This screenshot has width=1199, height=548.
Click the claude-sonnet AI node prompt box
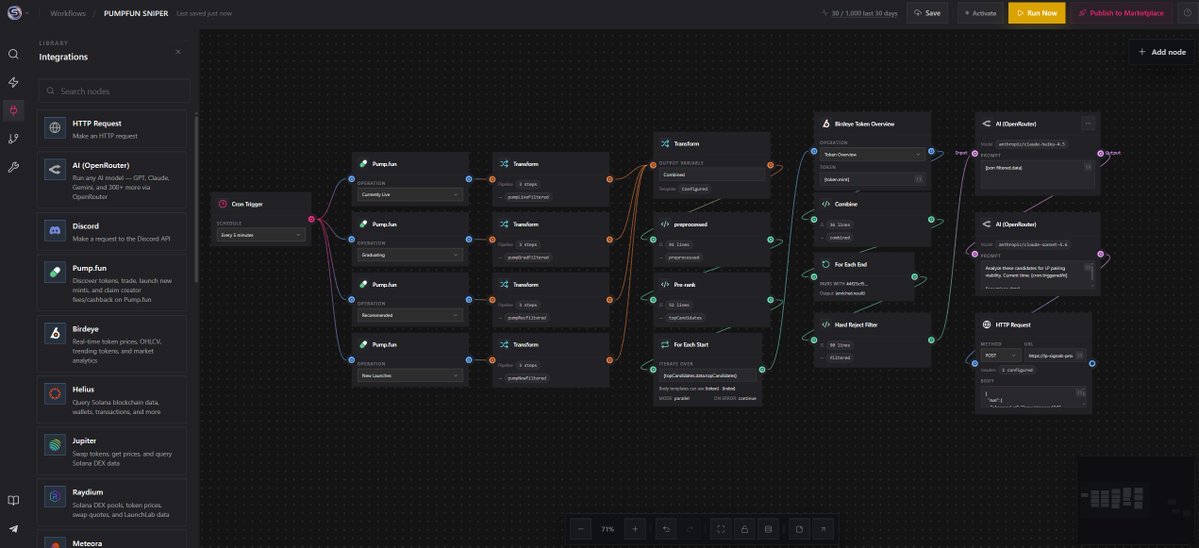[1038, 276]
